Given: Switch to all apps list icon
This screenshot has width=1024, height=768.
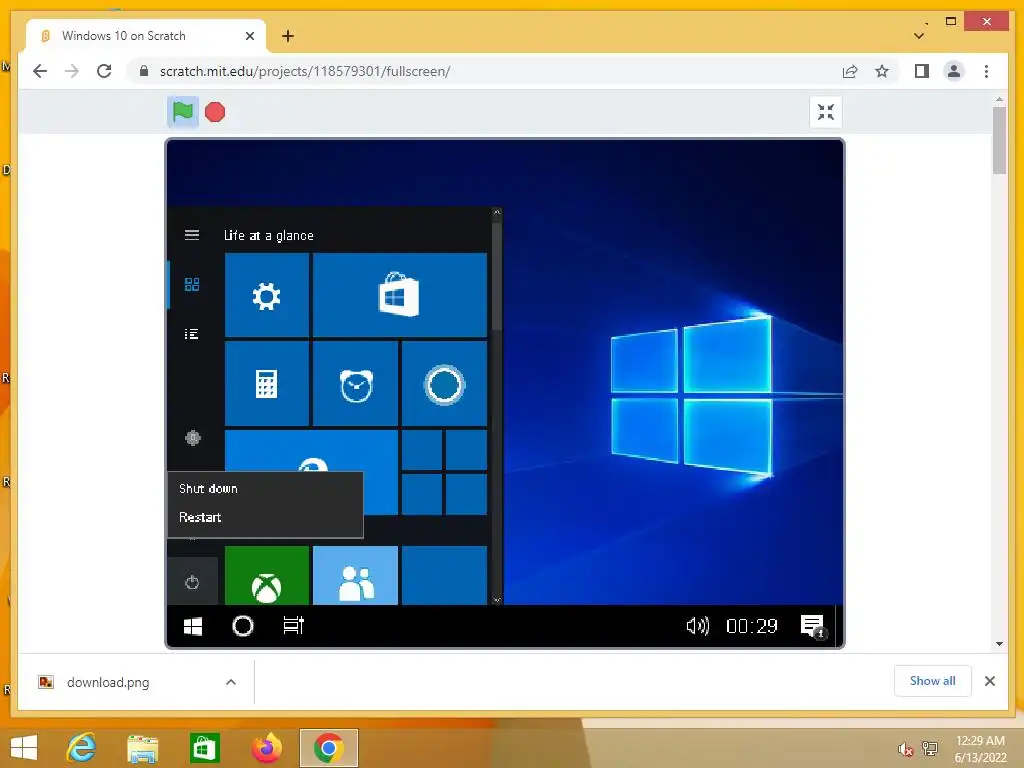Looking at the screenshot, I should tap(191, 334).
